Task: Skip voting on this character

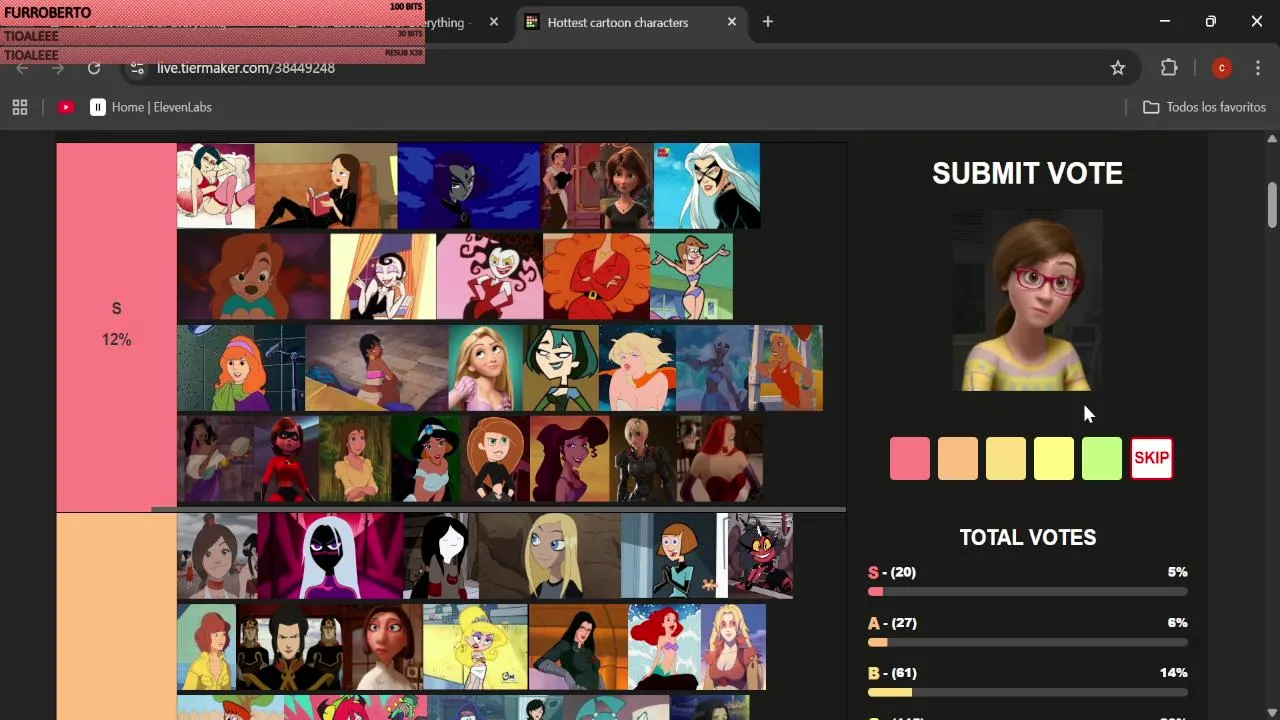Action: (1151, 459)
